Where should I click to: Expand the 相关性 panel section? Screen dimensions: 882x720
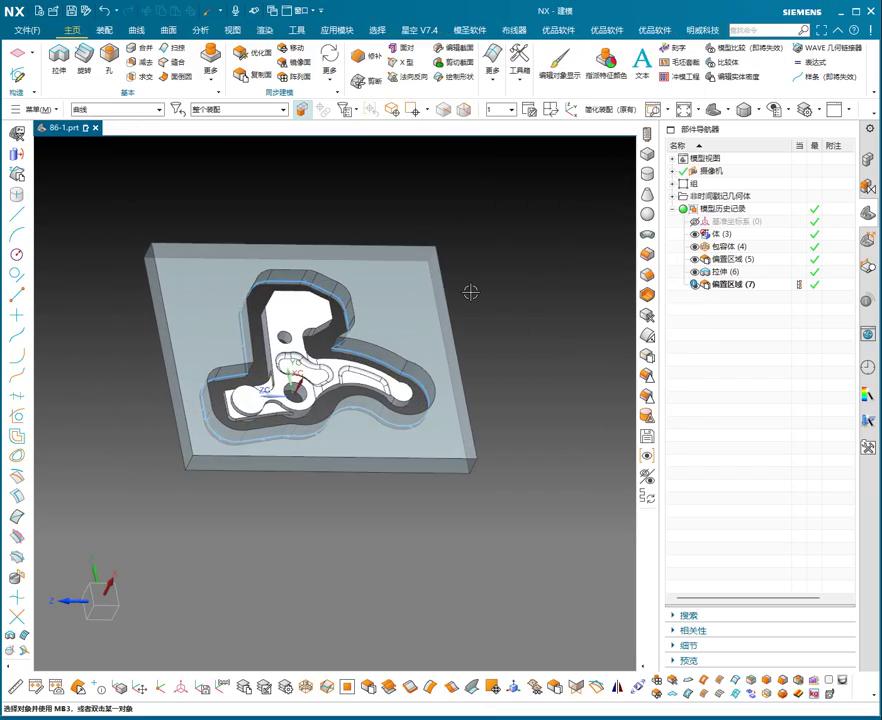(x=692, y=631)
